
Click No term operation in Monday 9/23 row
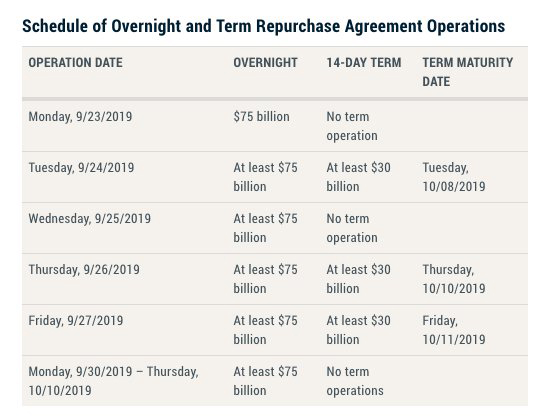(352, 126)
